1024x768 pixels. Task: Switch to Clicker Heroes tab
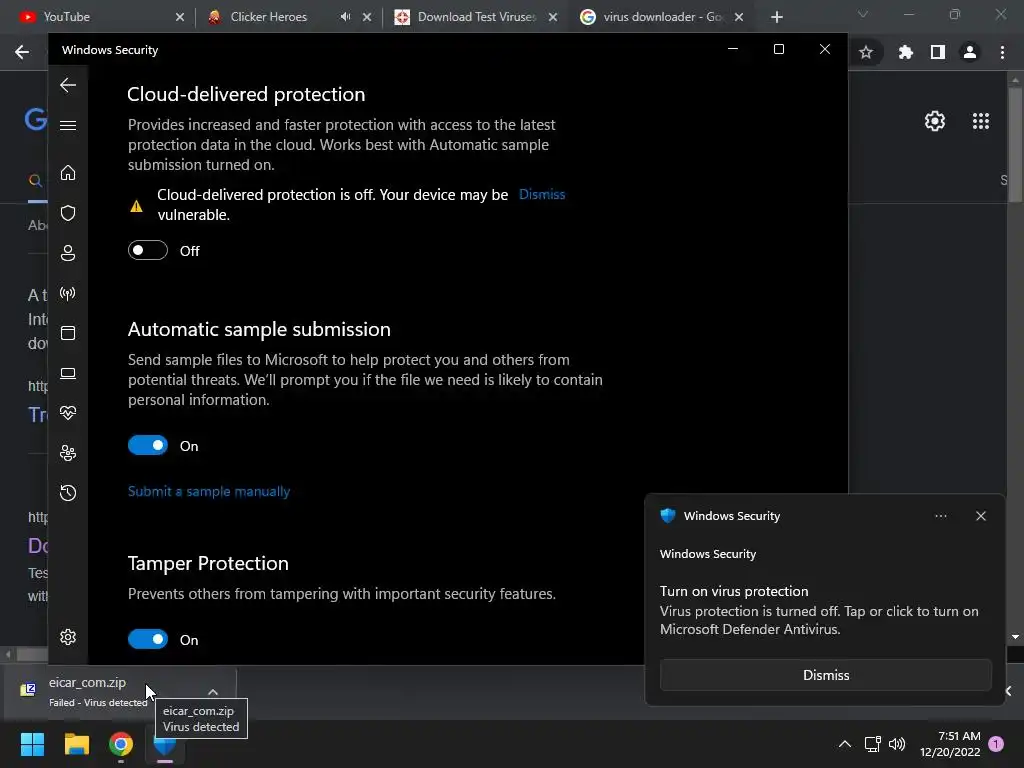pos(287,17)
